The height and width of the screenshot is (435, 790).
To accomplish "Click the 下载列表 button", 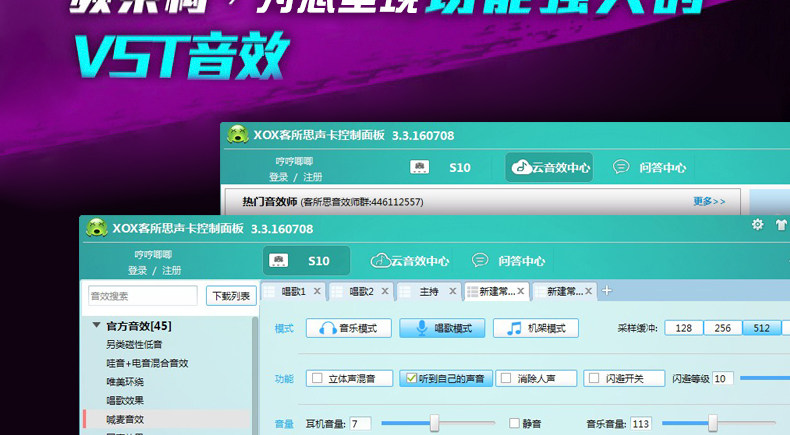I will [x=231, y=296].
